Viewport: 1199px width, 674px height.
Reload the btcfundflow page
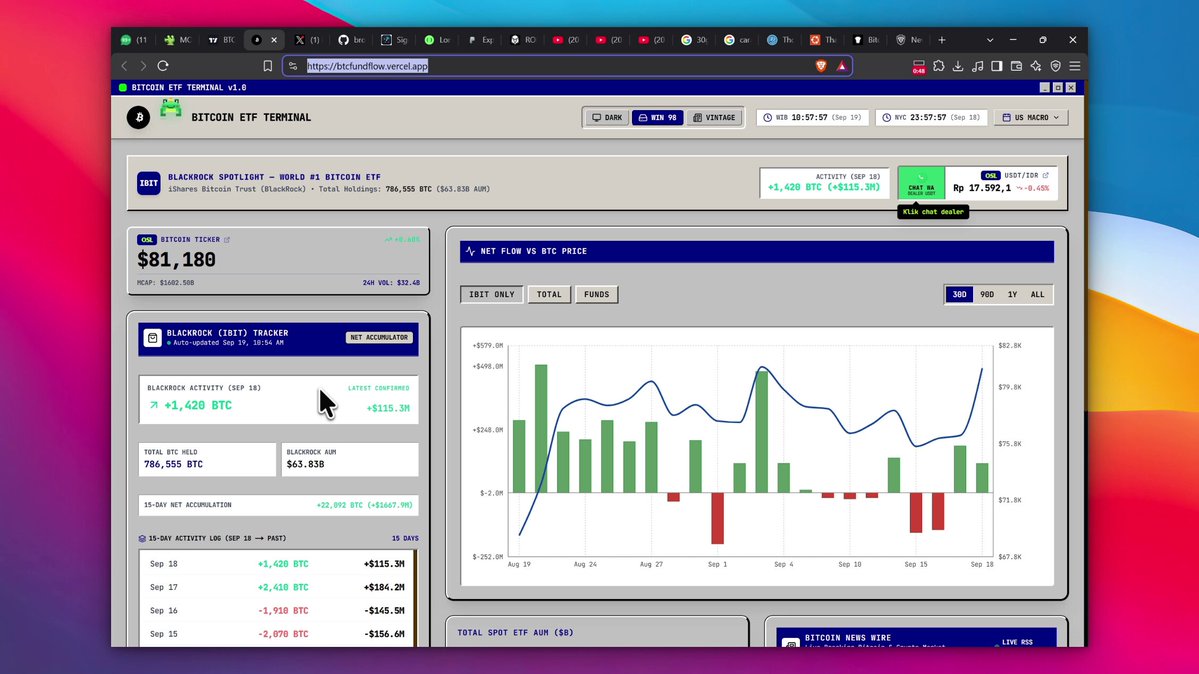[163, 66]
